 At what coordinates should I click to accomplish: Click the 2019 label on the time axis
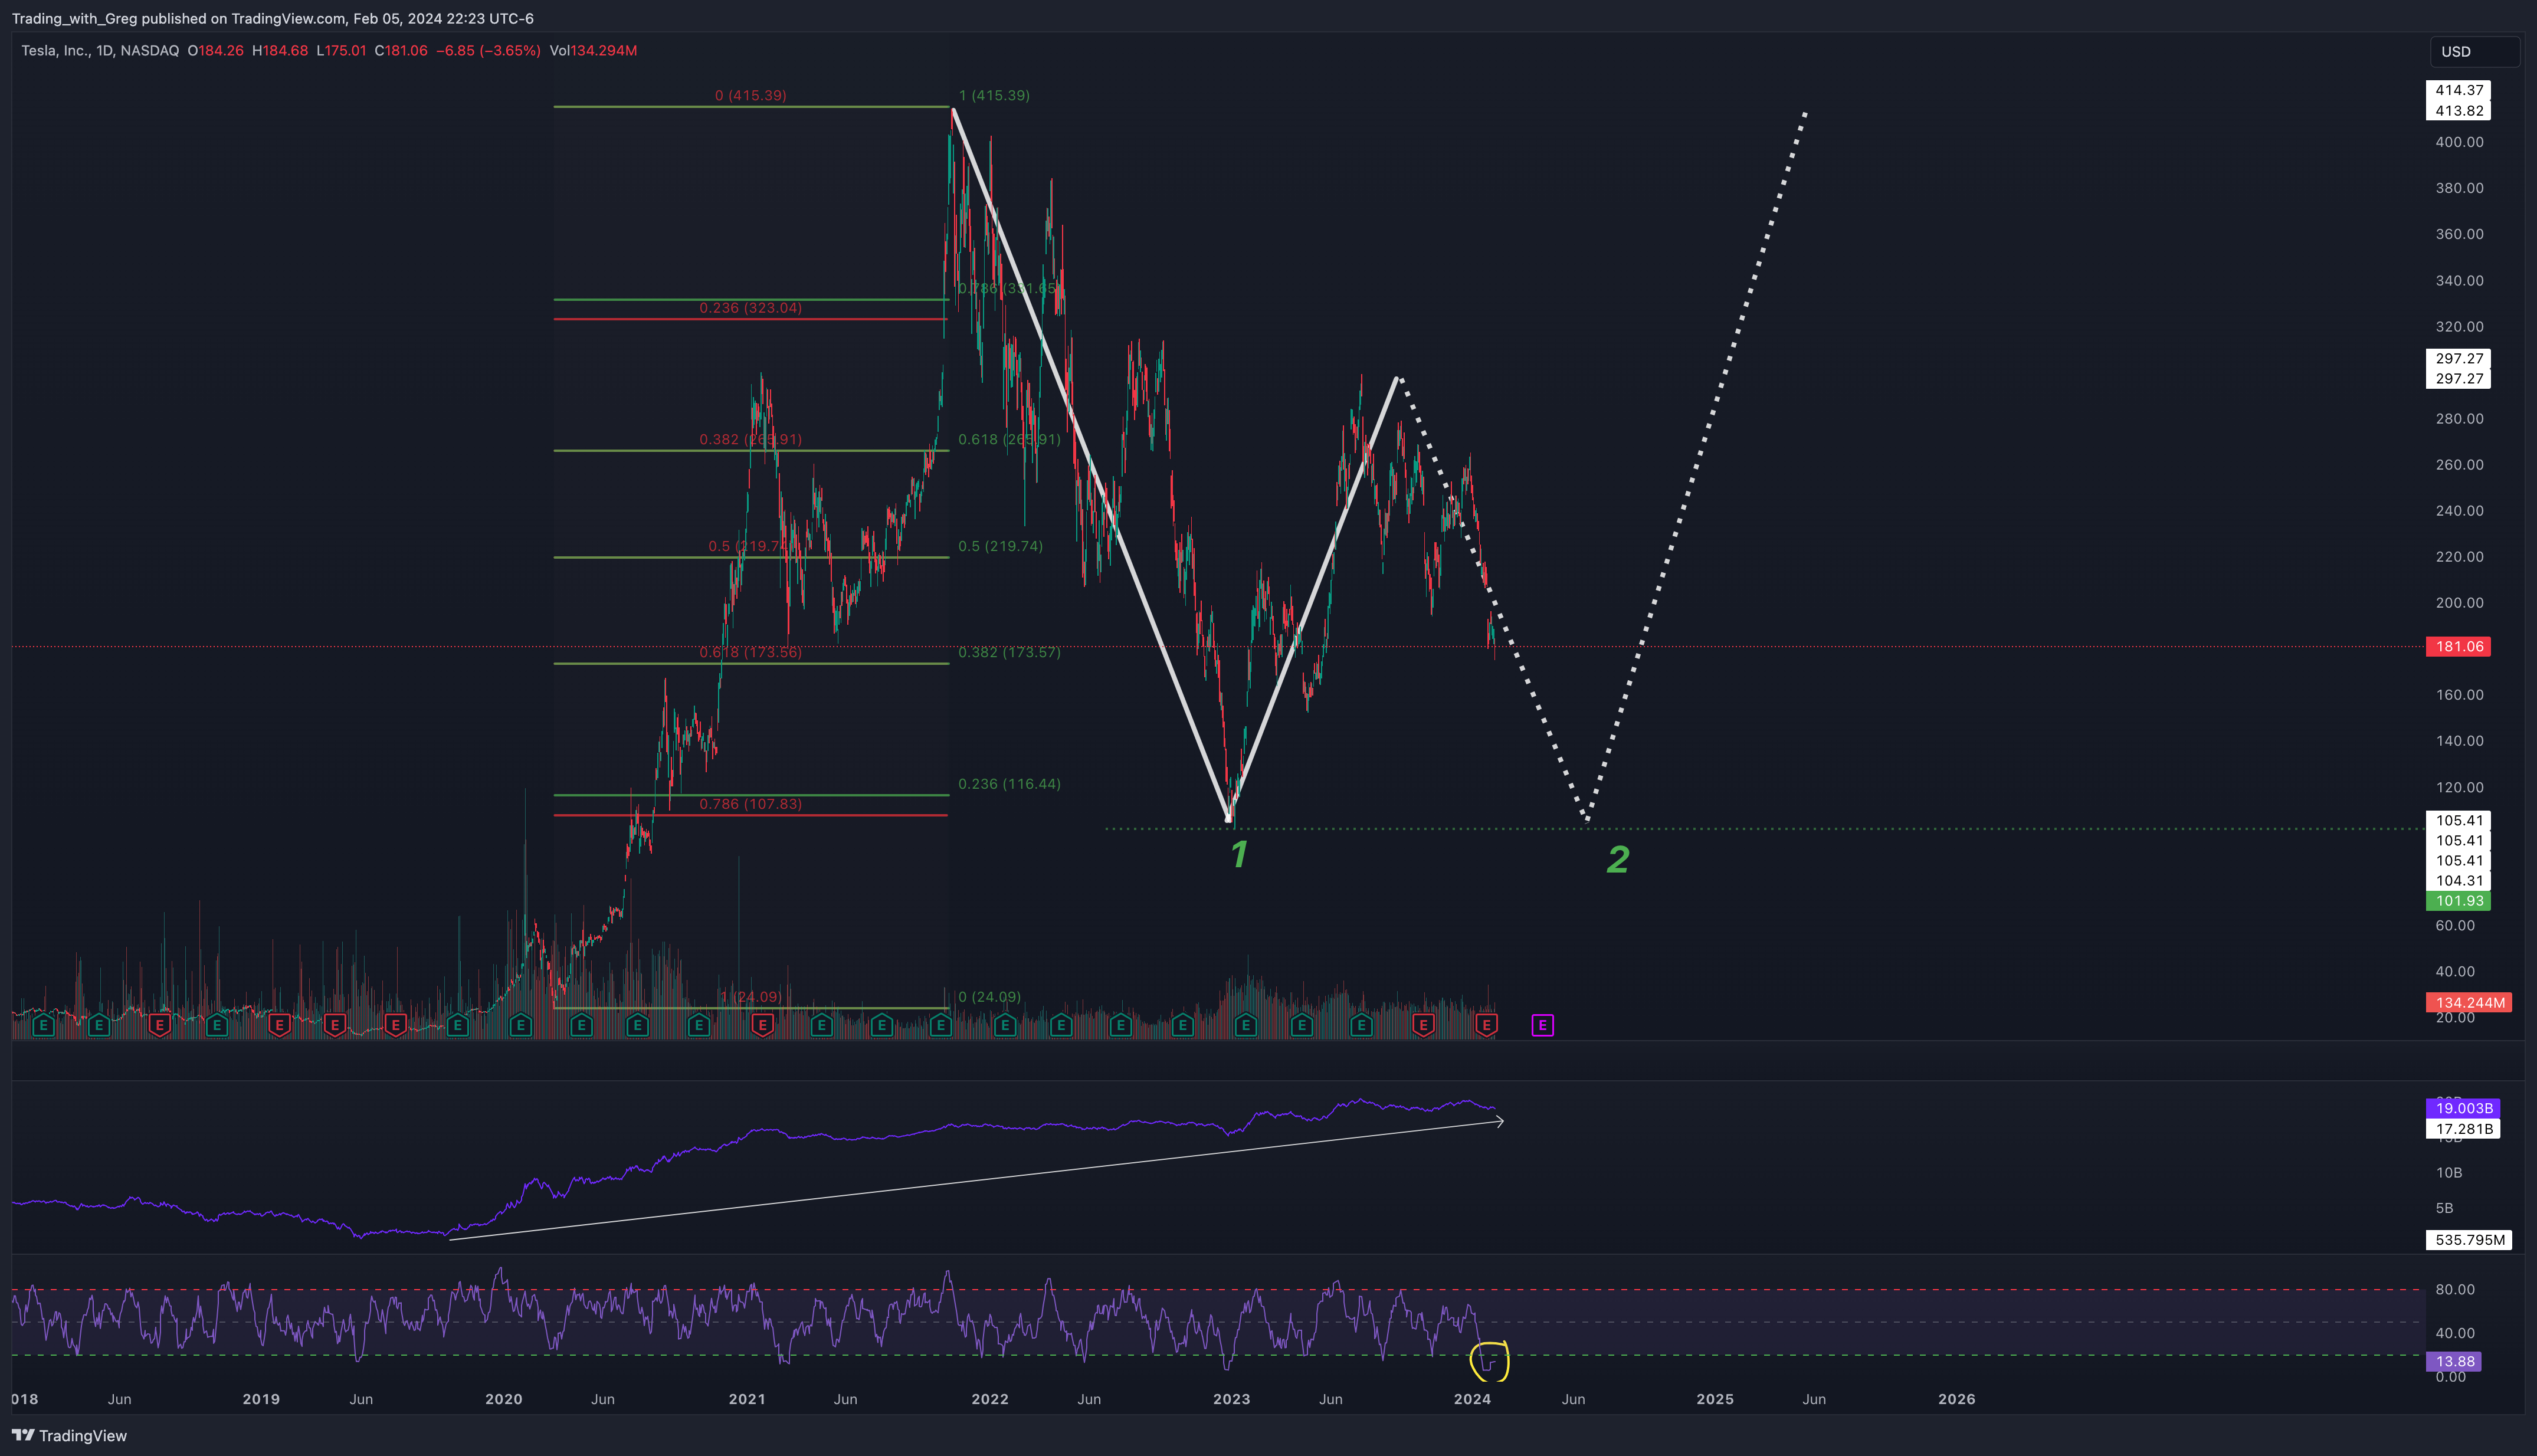tap(261, 1399)
